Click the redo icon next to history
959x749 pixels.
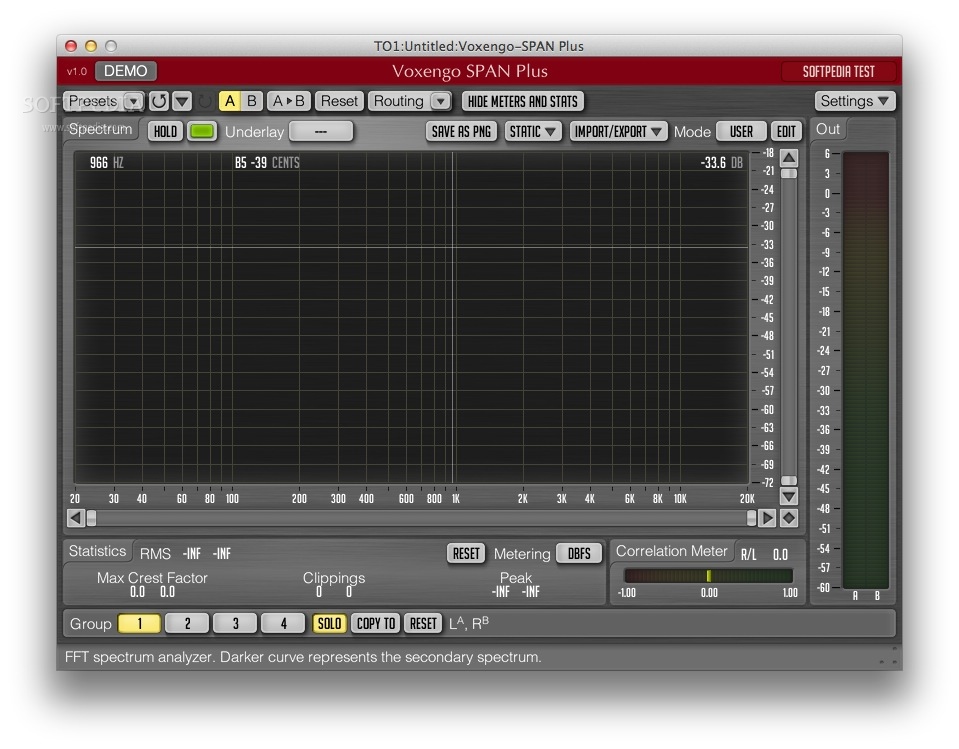pyautogui.click(x=206, y=101)
